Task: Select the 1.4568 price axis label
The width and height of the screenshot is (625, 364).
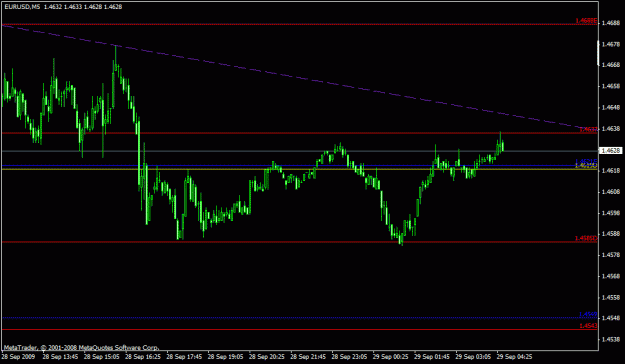Action: (x=611, y=276)
